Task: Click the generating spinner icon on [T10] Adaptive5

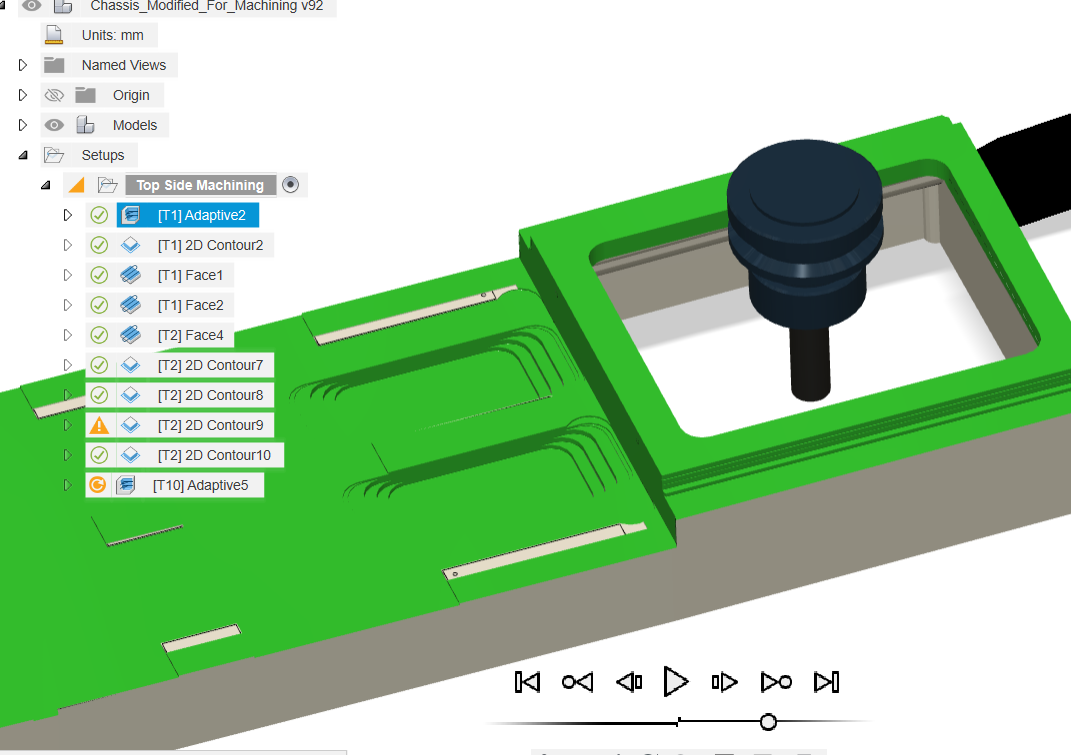Action: (x=99, y=484)
